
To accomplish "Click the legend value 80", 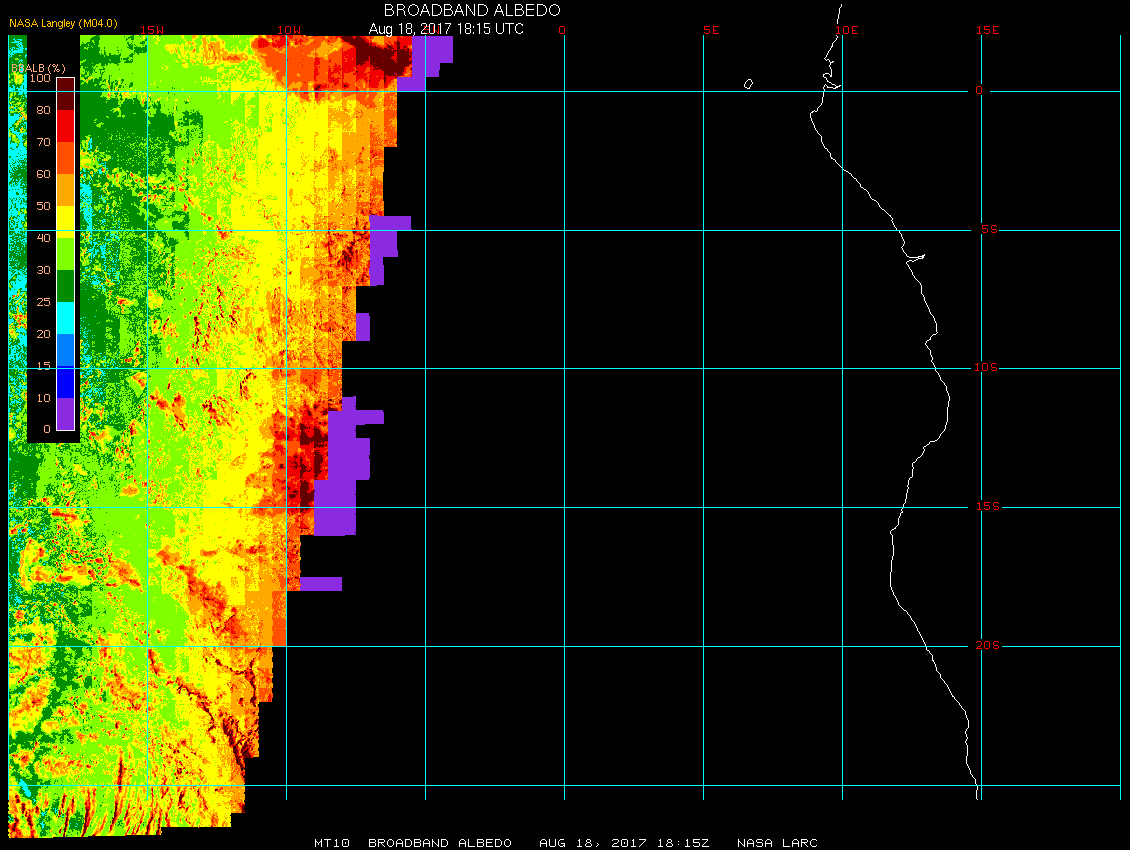I will (43, 110).
